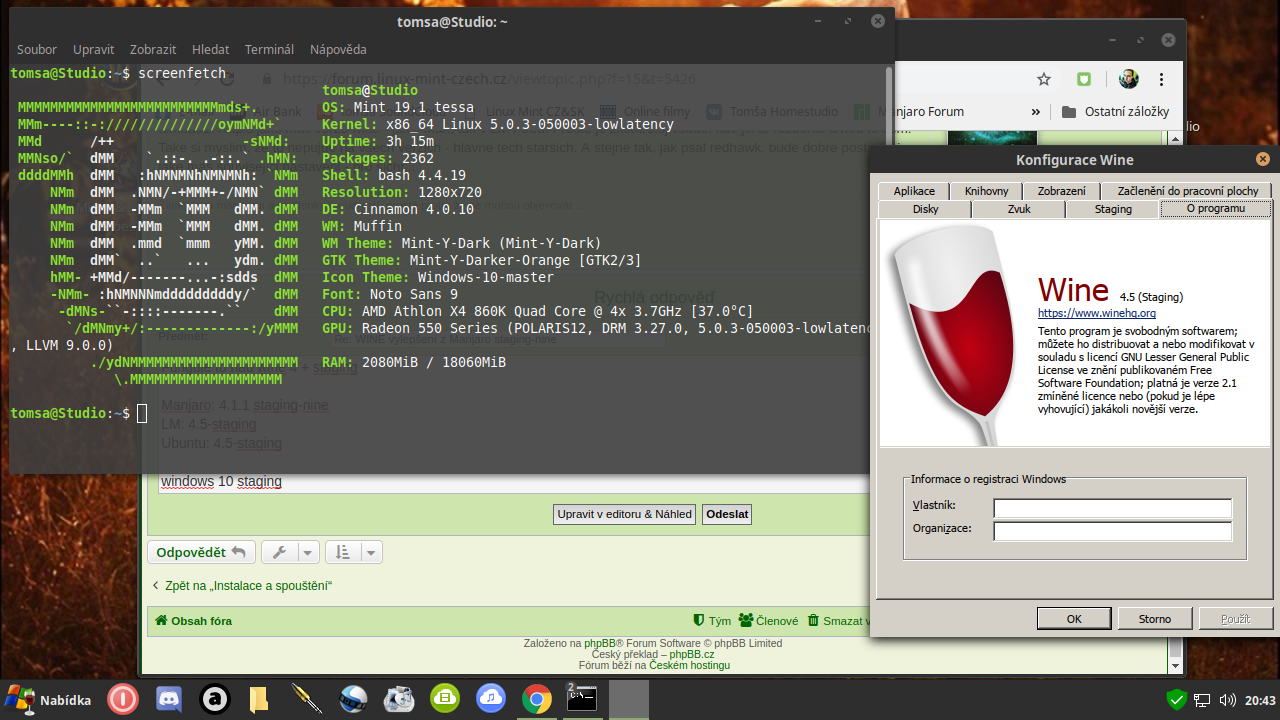Image resolution: width=1280 pixels, height=720 pixels.
Task: Click the Použít button in Wine
Action: [x=1236, y=619]
